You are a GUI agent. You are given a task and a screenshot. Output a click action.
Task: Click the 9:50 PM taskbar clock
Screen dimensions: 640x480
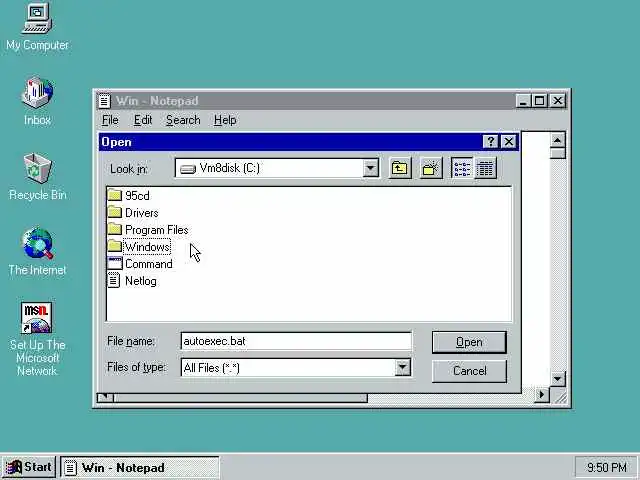pos(606,467)
